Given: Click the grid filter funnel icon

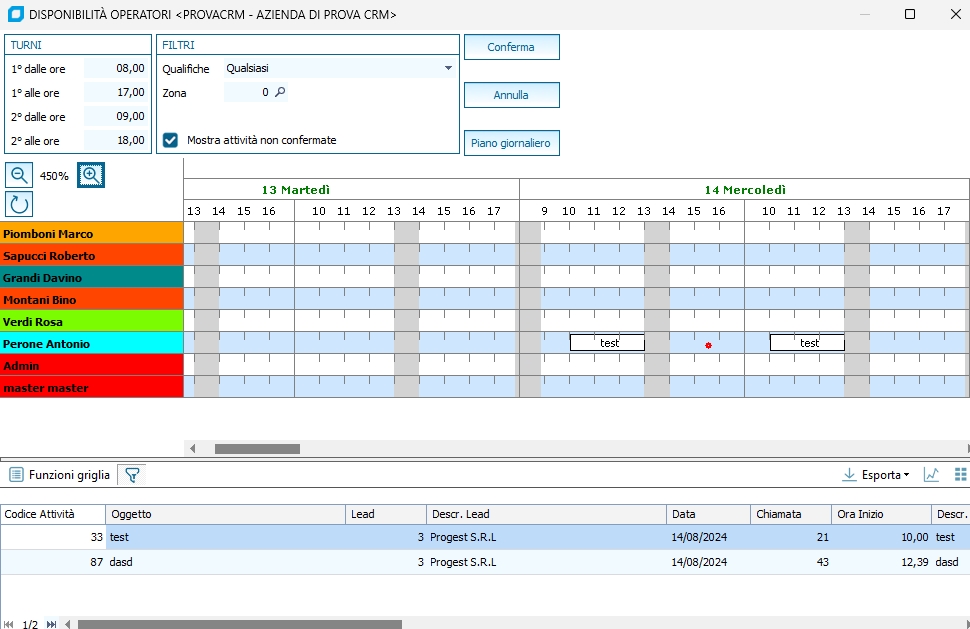Looking at the screenshot, I should point(131,475).
